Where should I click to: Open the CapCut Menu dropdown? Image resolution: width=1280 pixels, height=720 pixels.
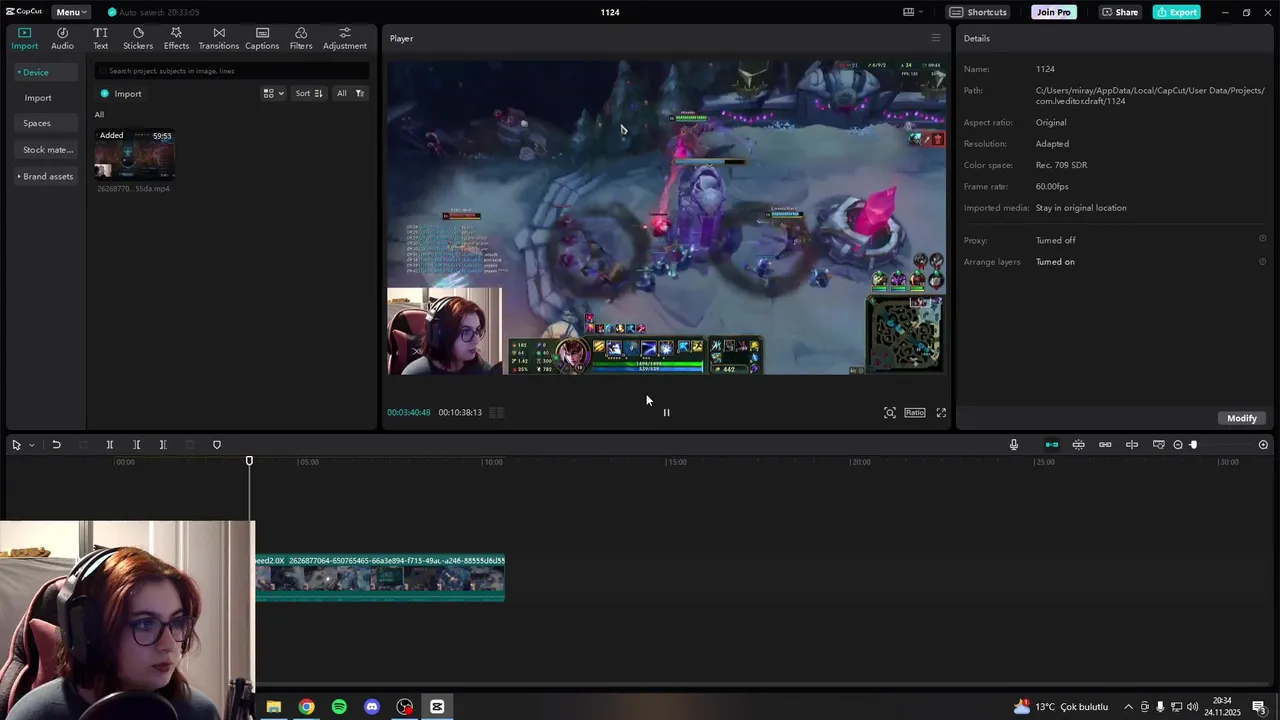[x=70, y=12]
